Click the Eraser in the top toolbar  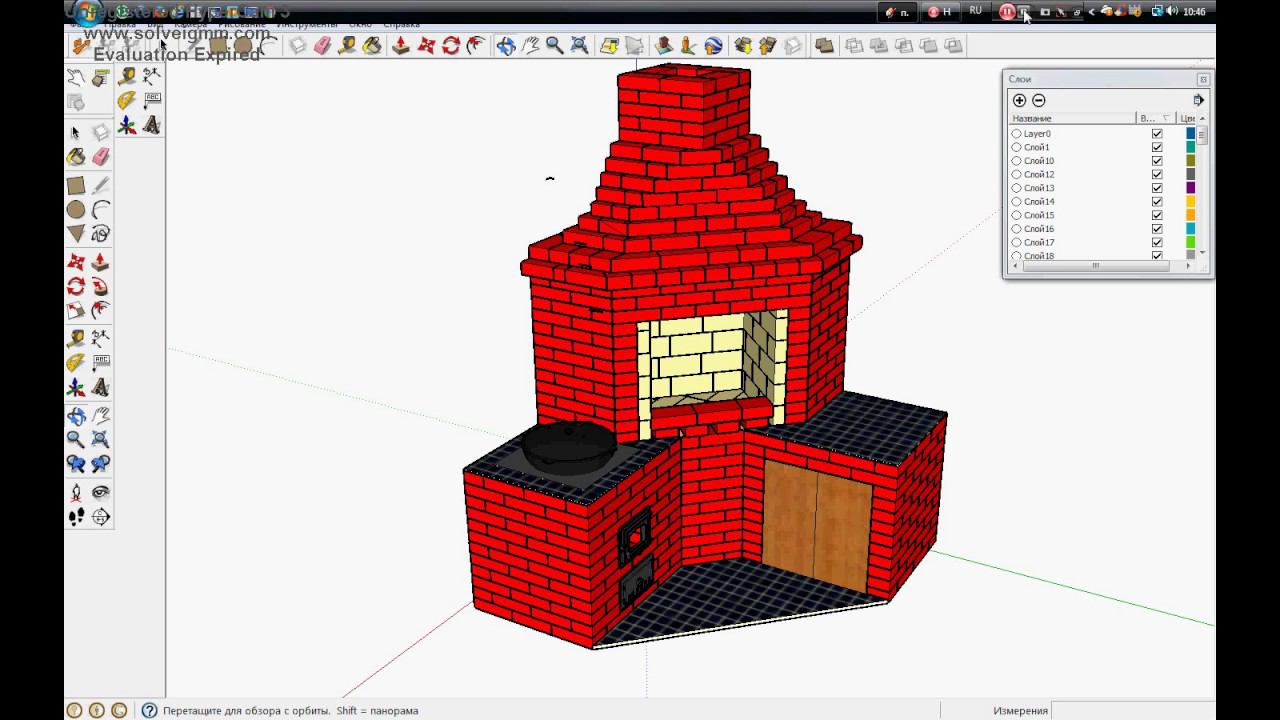click(x=322, y=45)
